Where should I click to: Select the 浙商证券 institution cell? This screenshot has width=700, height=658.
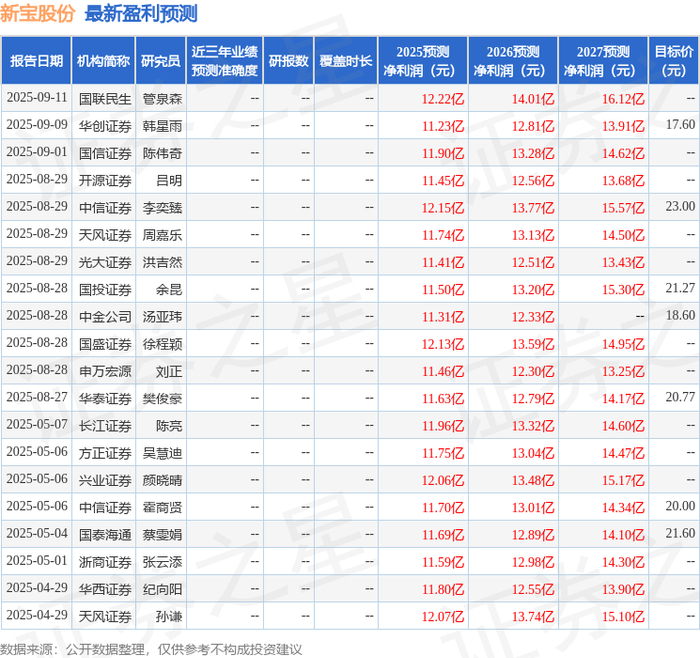[105, 562]
